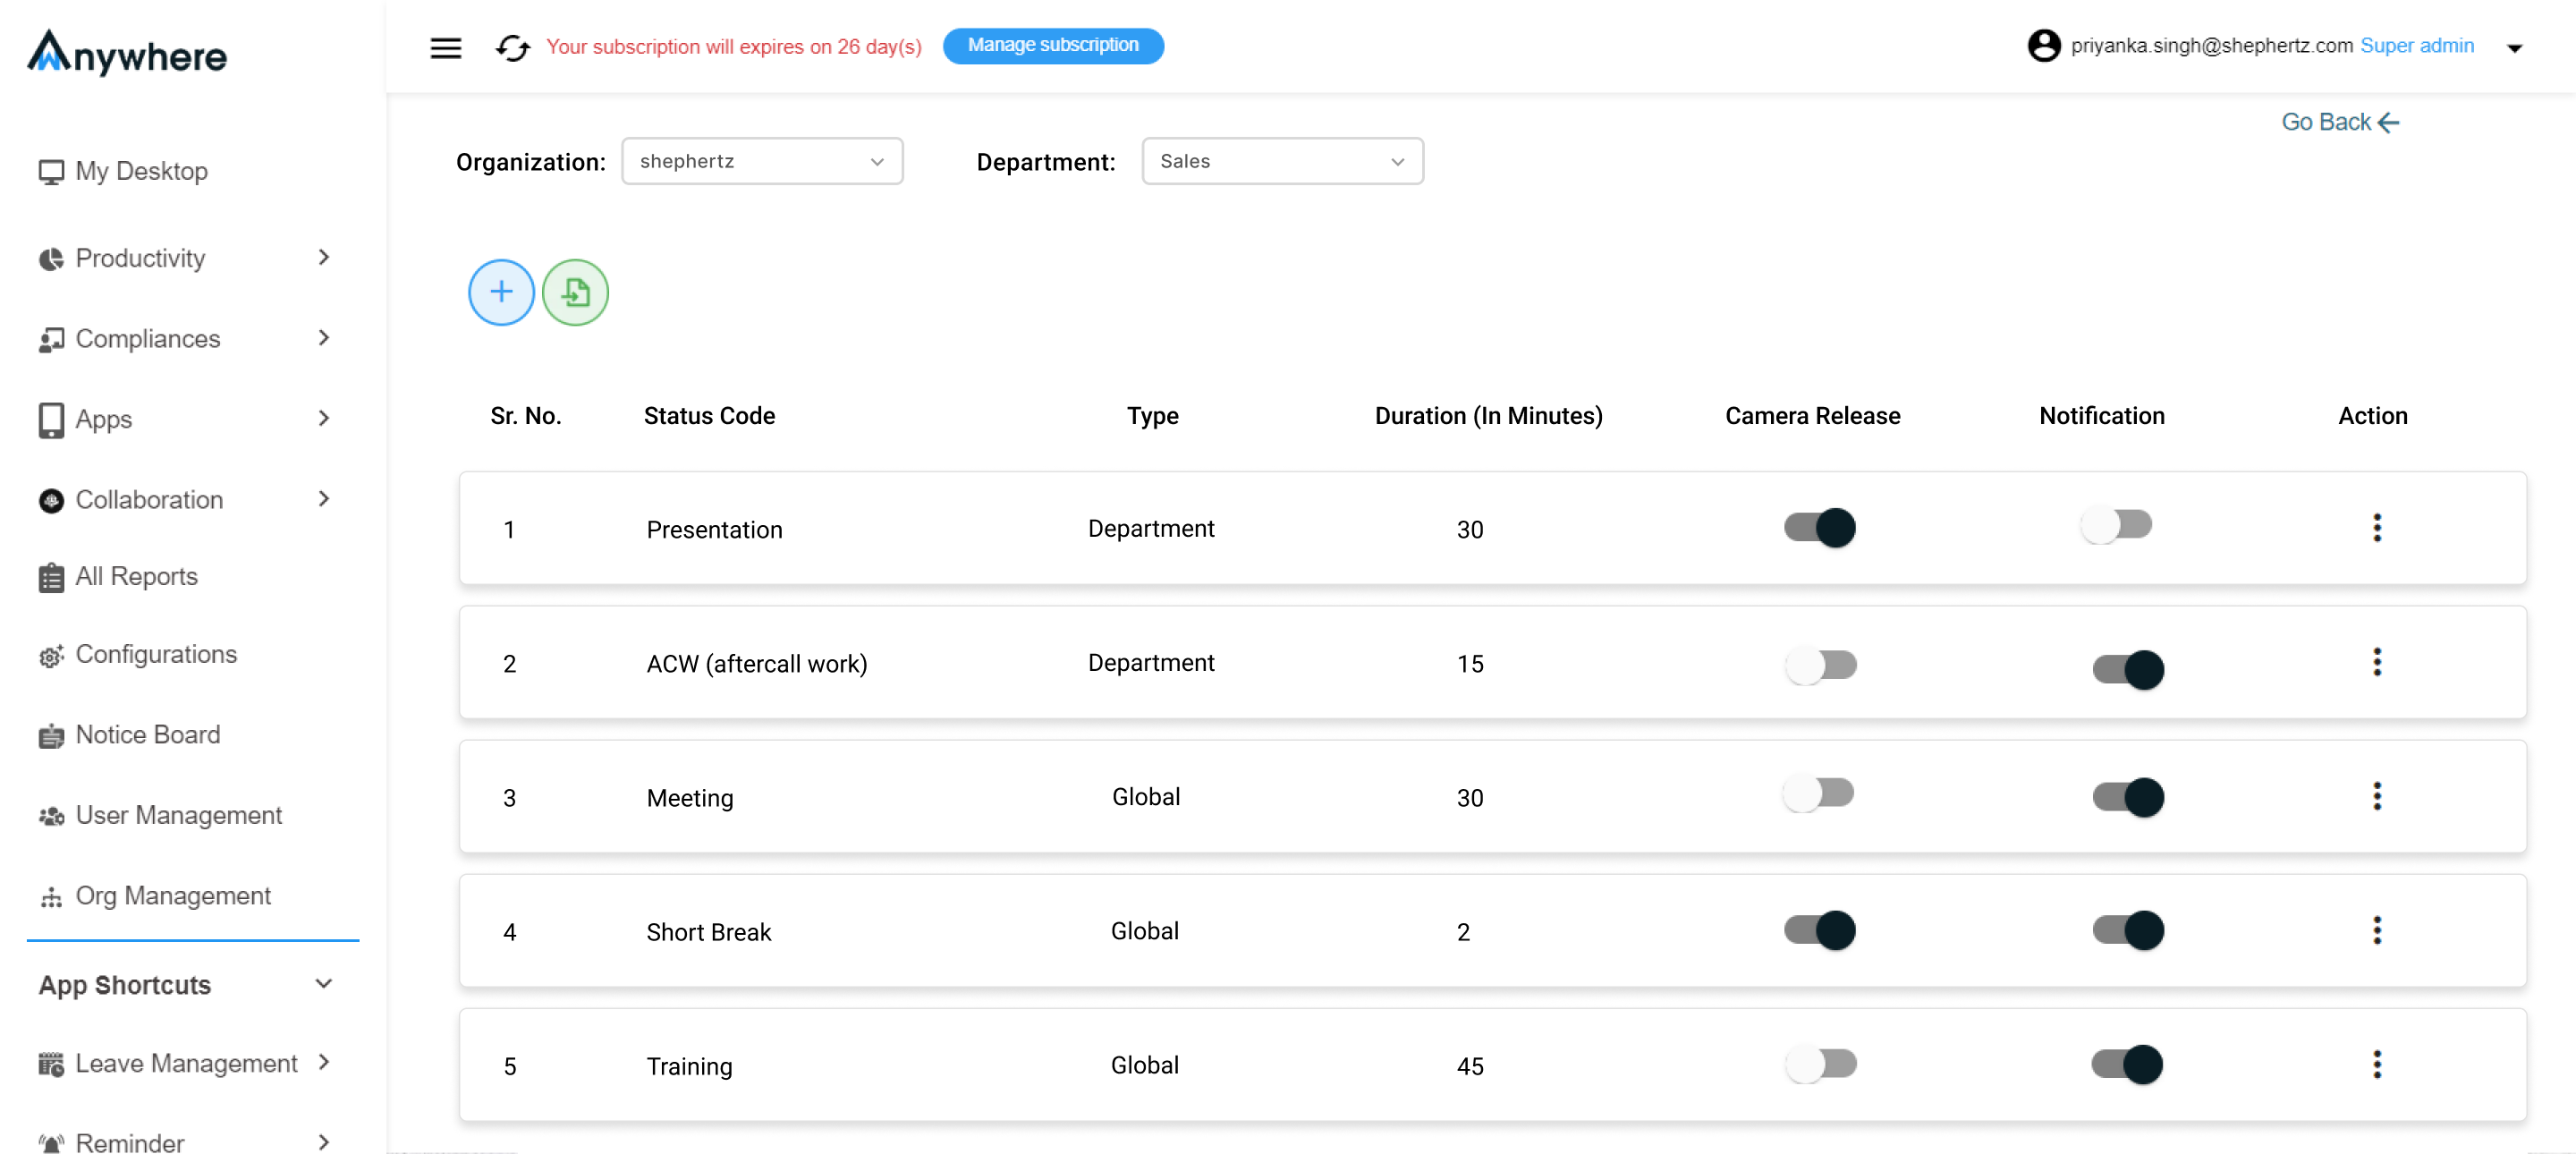Disable Camera Release for Presentation

point(1819,527)
